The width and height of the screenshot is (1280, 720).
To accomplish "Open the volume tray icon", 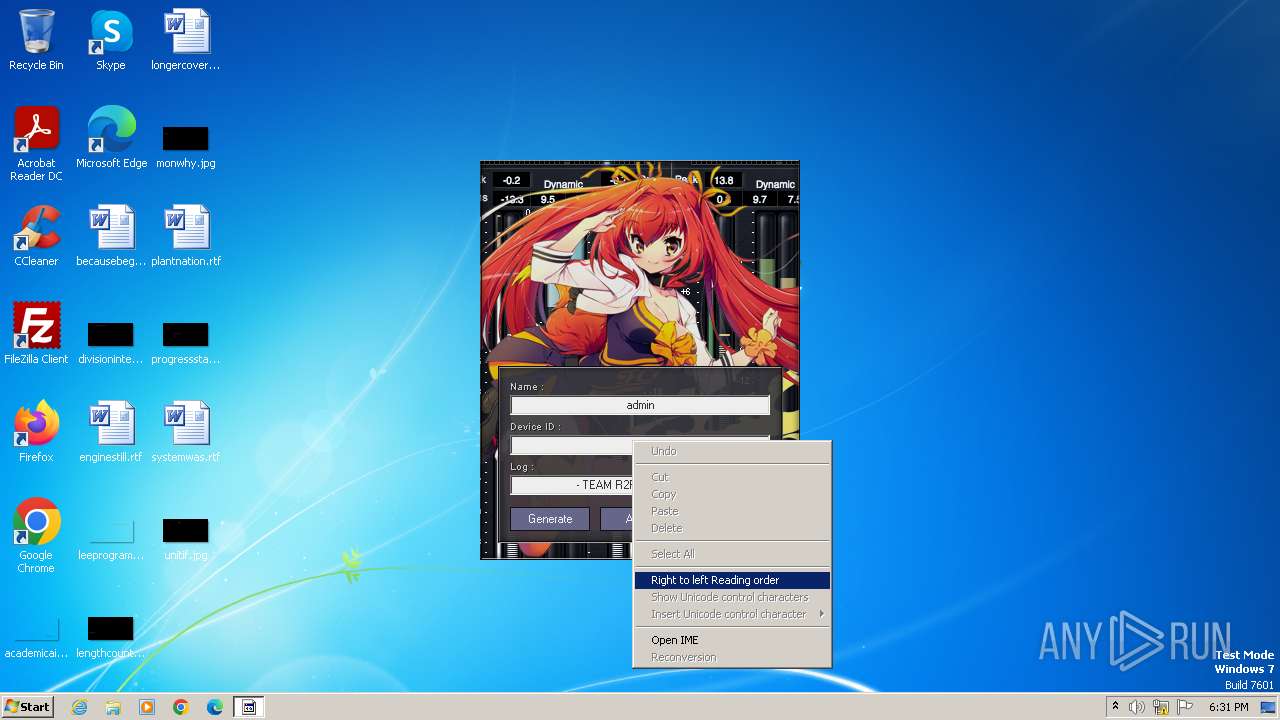I will click(1137, 707).
